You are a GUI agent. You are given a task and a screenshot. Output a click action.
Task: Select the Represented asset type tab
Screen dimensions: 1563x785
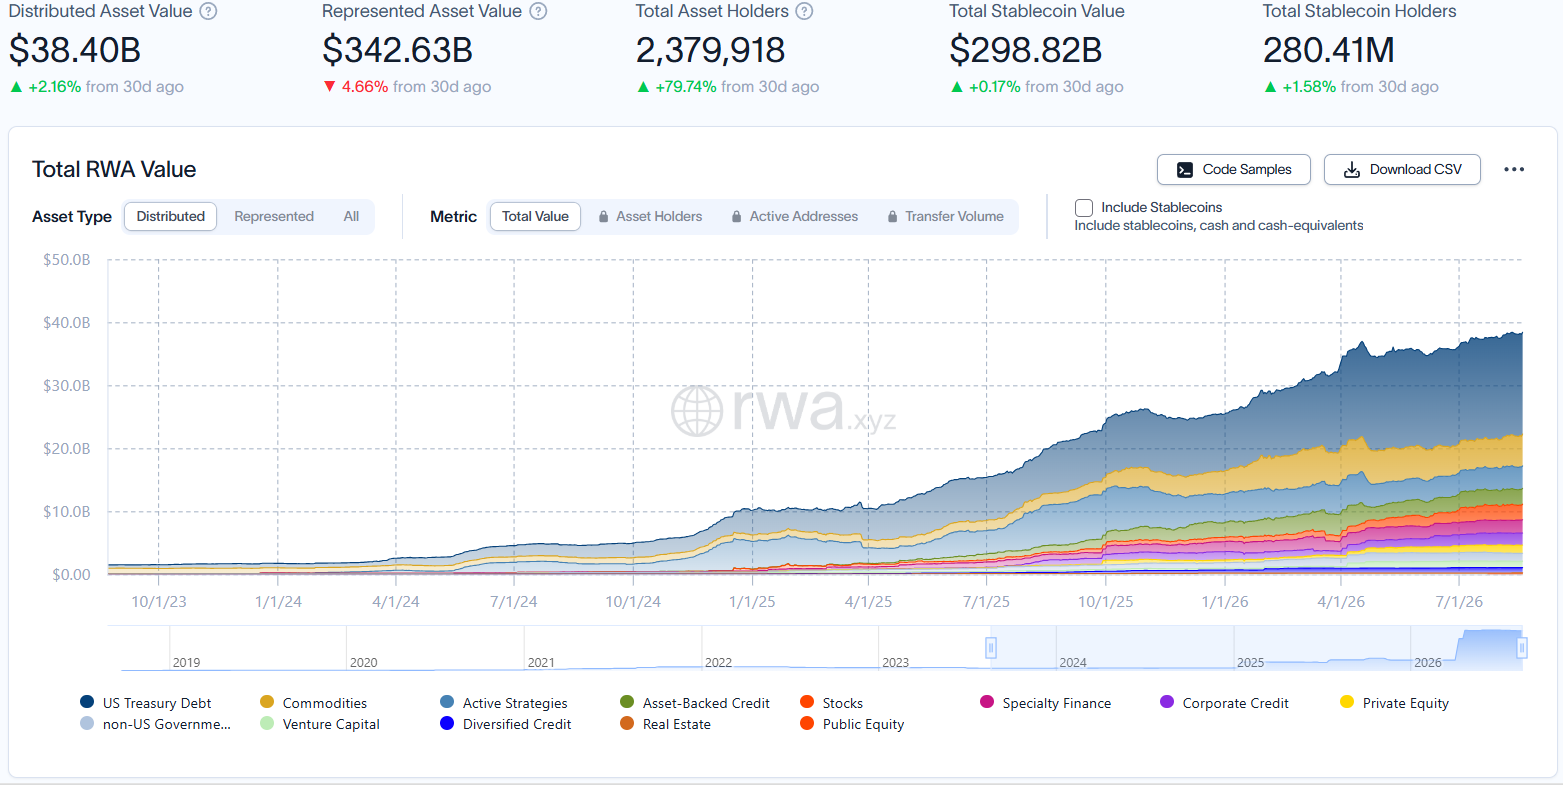(x=274, y=216)
